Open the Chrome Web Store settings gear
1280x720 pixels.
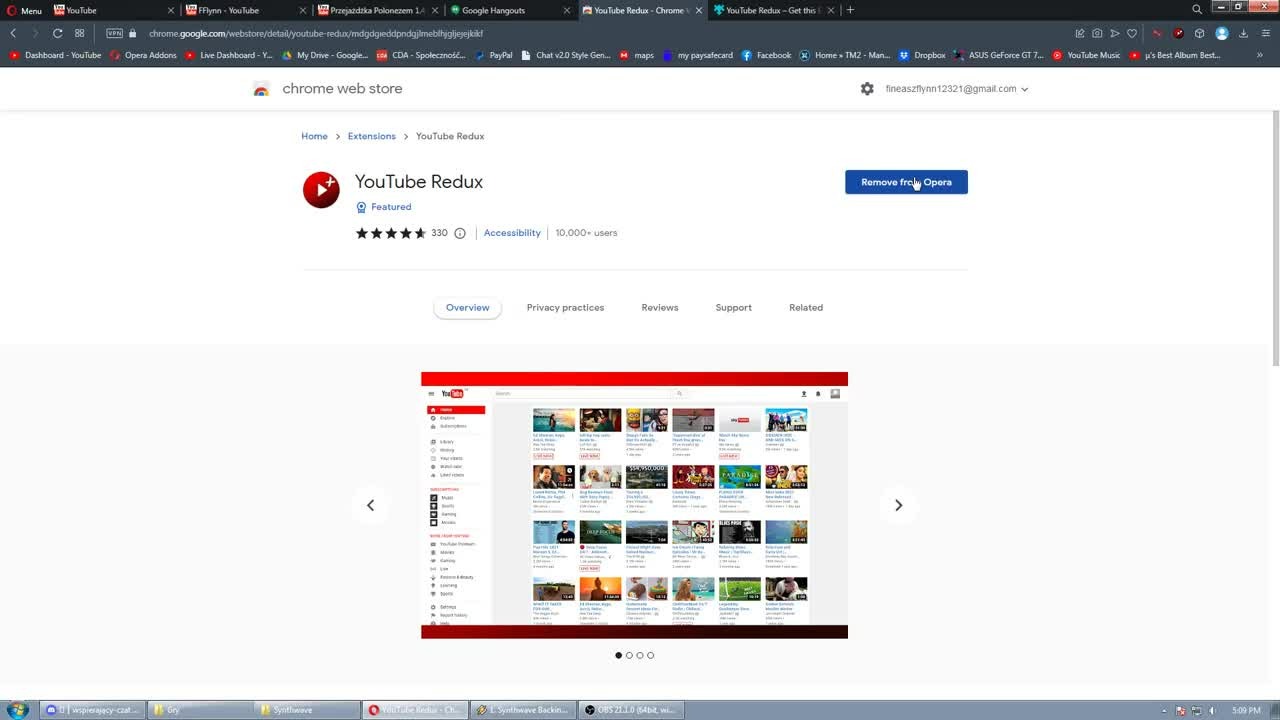click(x=867, y=88)
